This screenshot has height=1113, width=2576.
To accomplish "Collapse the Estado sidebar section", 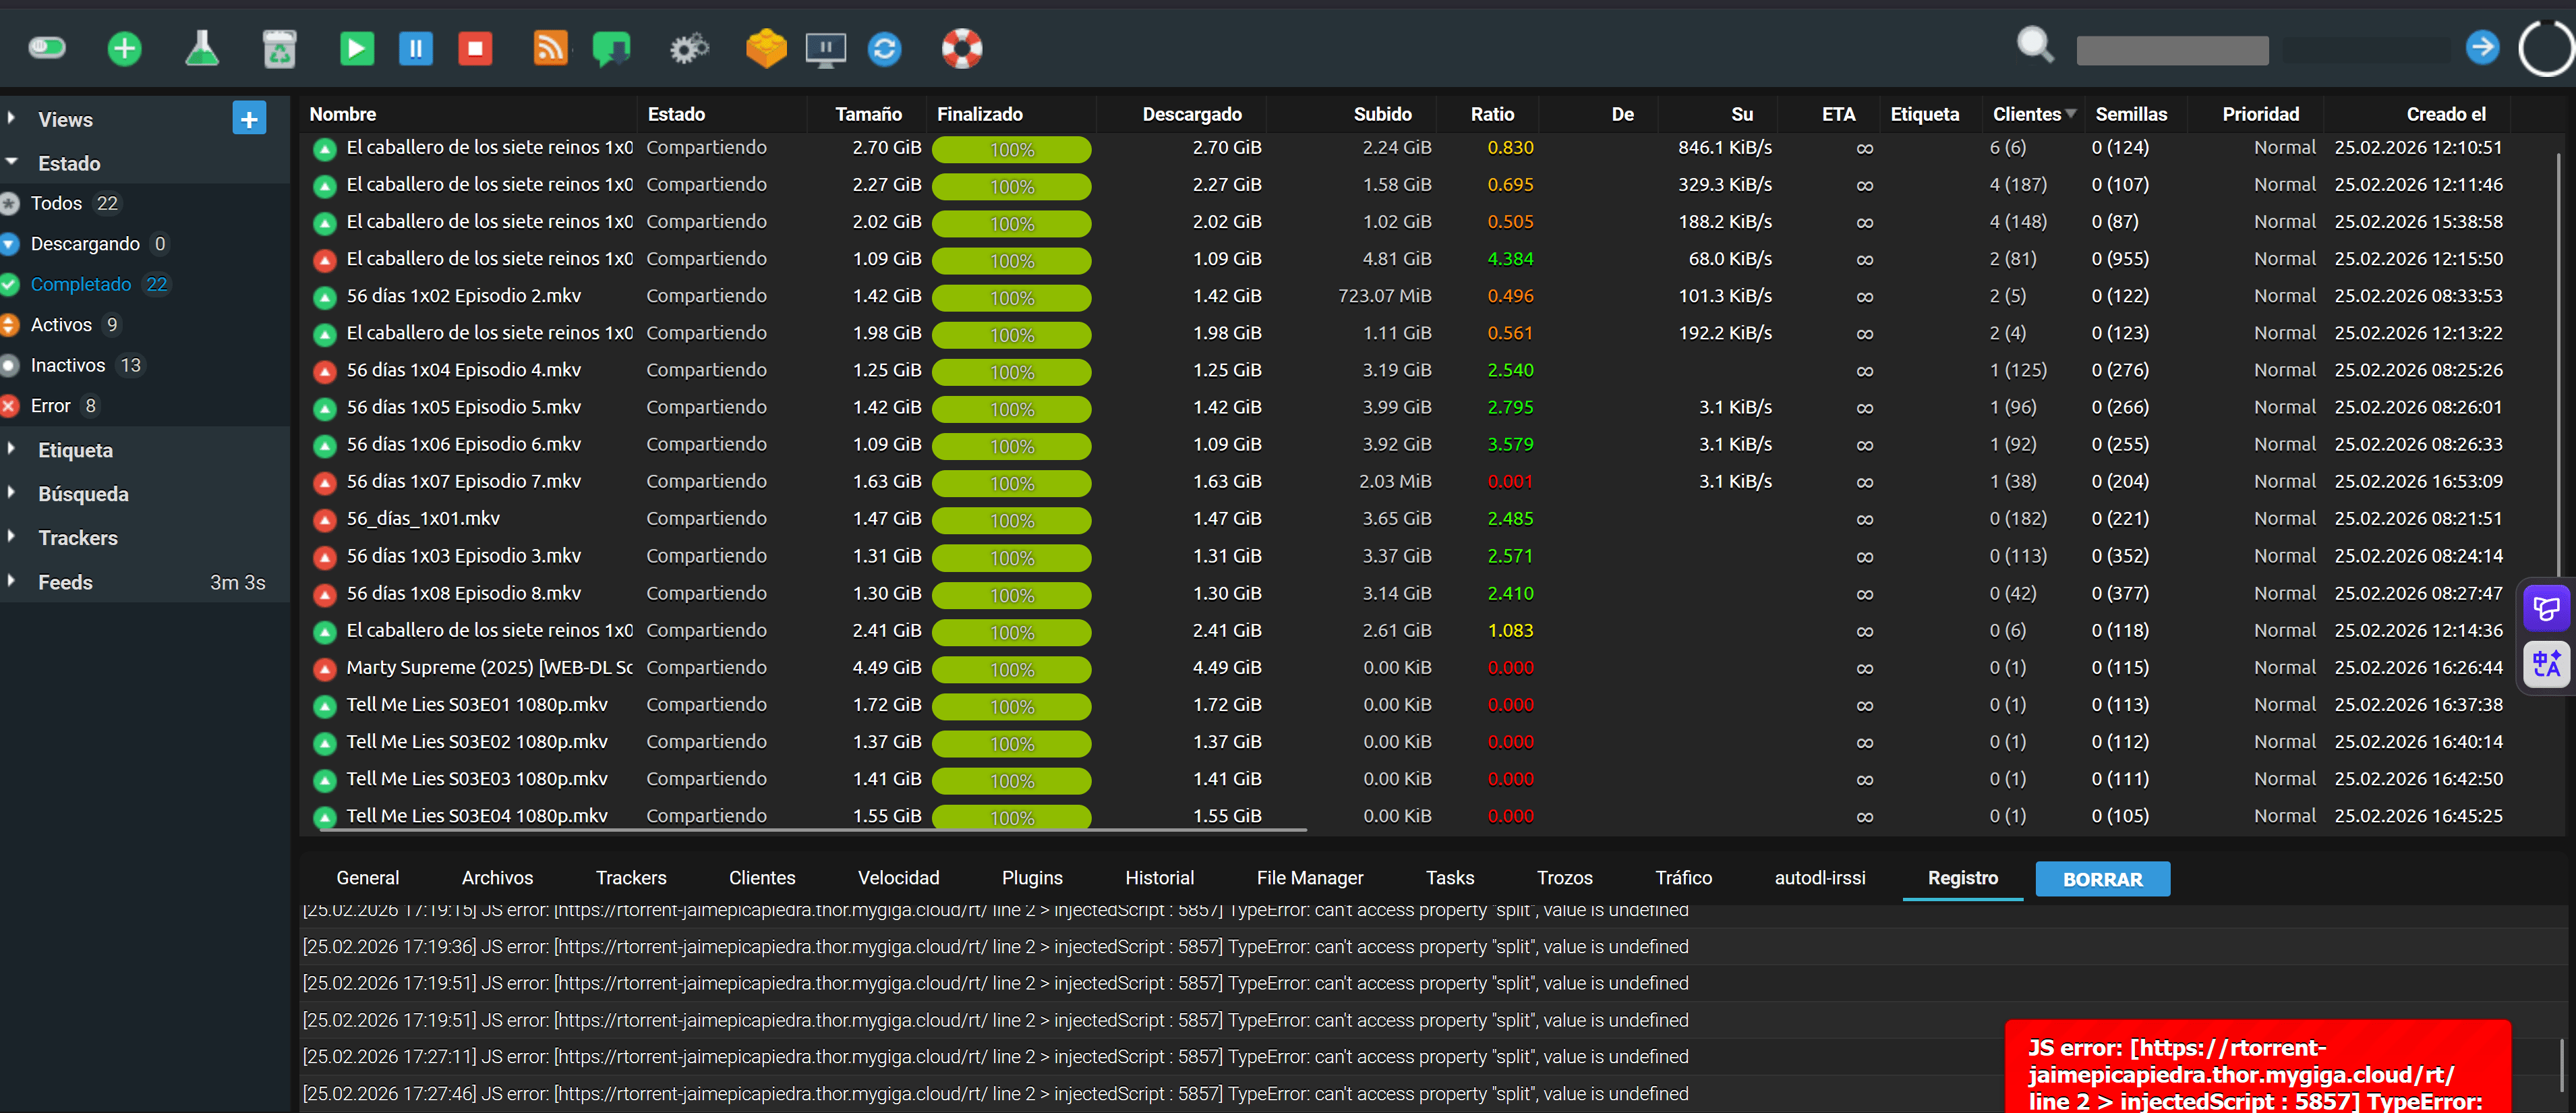I will (68, 163).
